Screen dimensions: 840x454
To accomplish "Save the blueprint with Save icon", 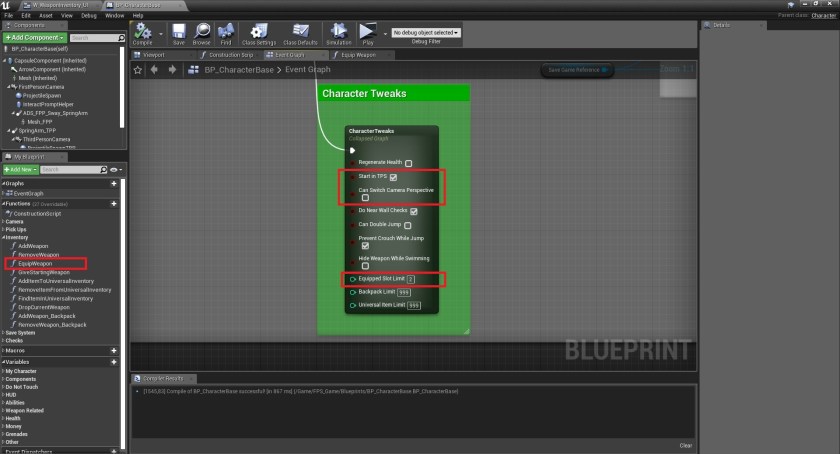I will pos(178,33).
